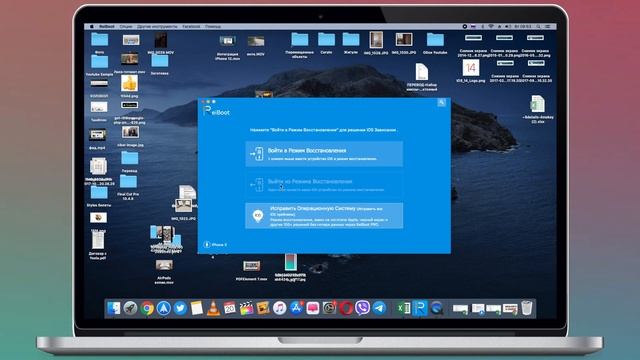This screenshot has height=360, width=640.
Task: Open Notes from the Dock
Action: pos(197,308)
